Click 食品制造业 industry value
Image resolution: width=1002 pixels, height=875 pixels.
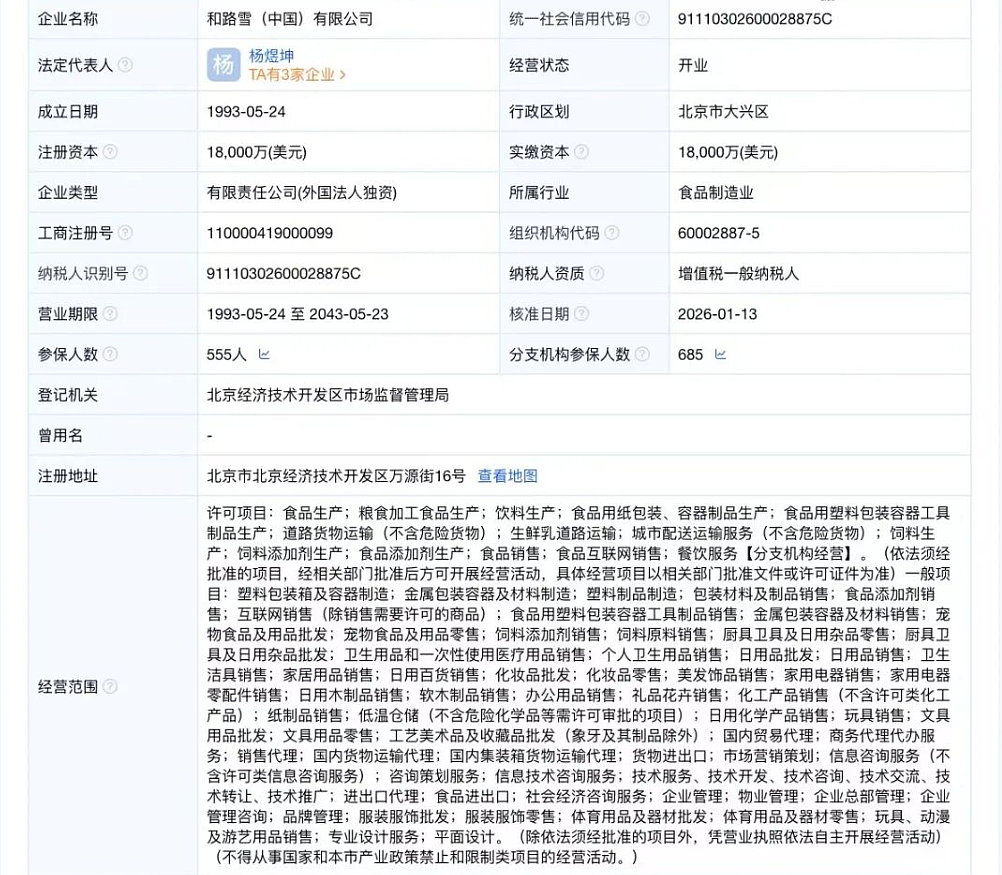[716, 192]
